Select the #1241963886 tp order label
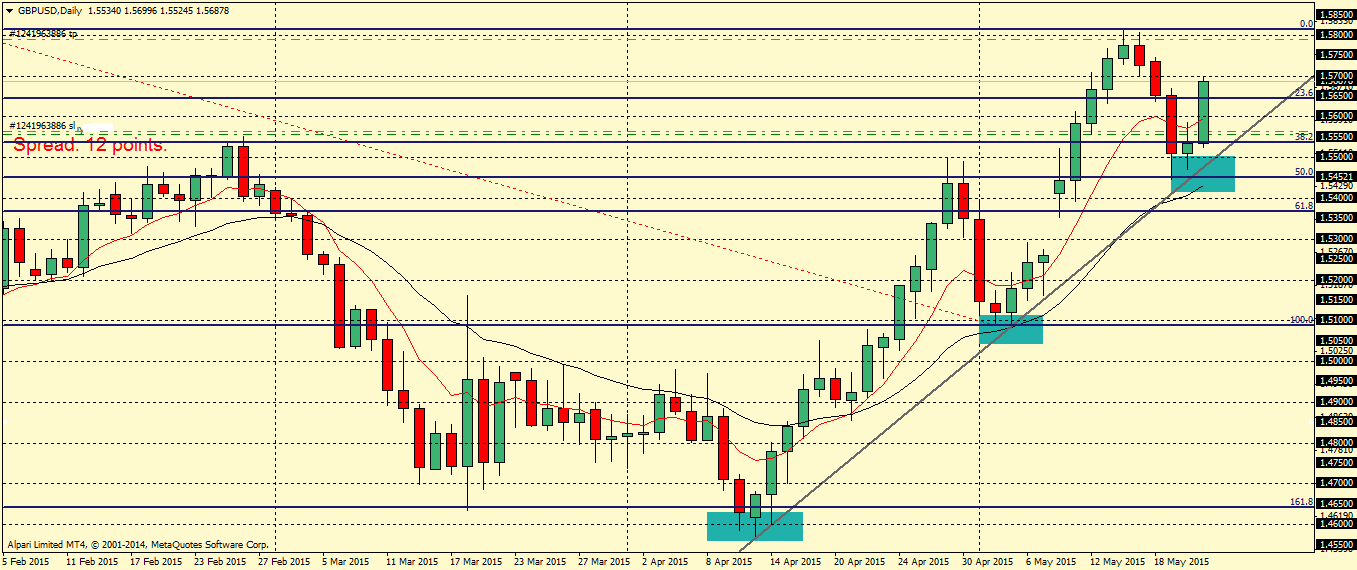The height and width of the screenshot is (570, 1357). [43, 33]
